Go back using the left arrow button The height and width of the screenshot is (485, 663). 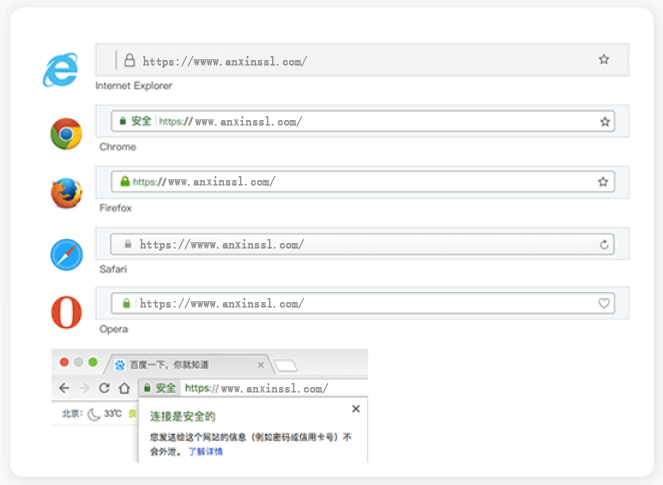[64, 388]
